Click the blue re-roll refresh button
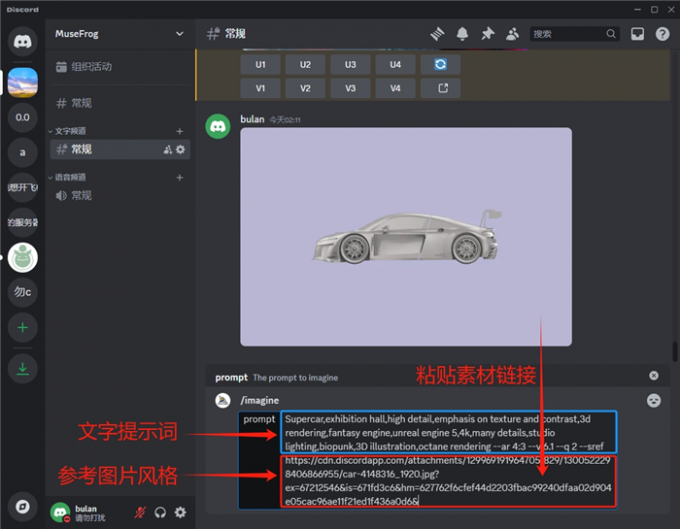Viewport: 680px width, 529px height. pos(441,65)
